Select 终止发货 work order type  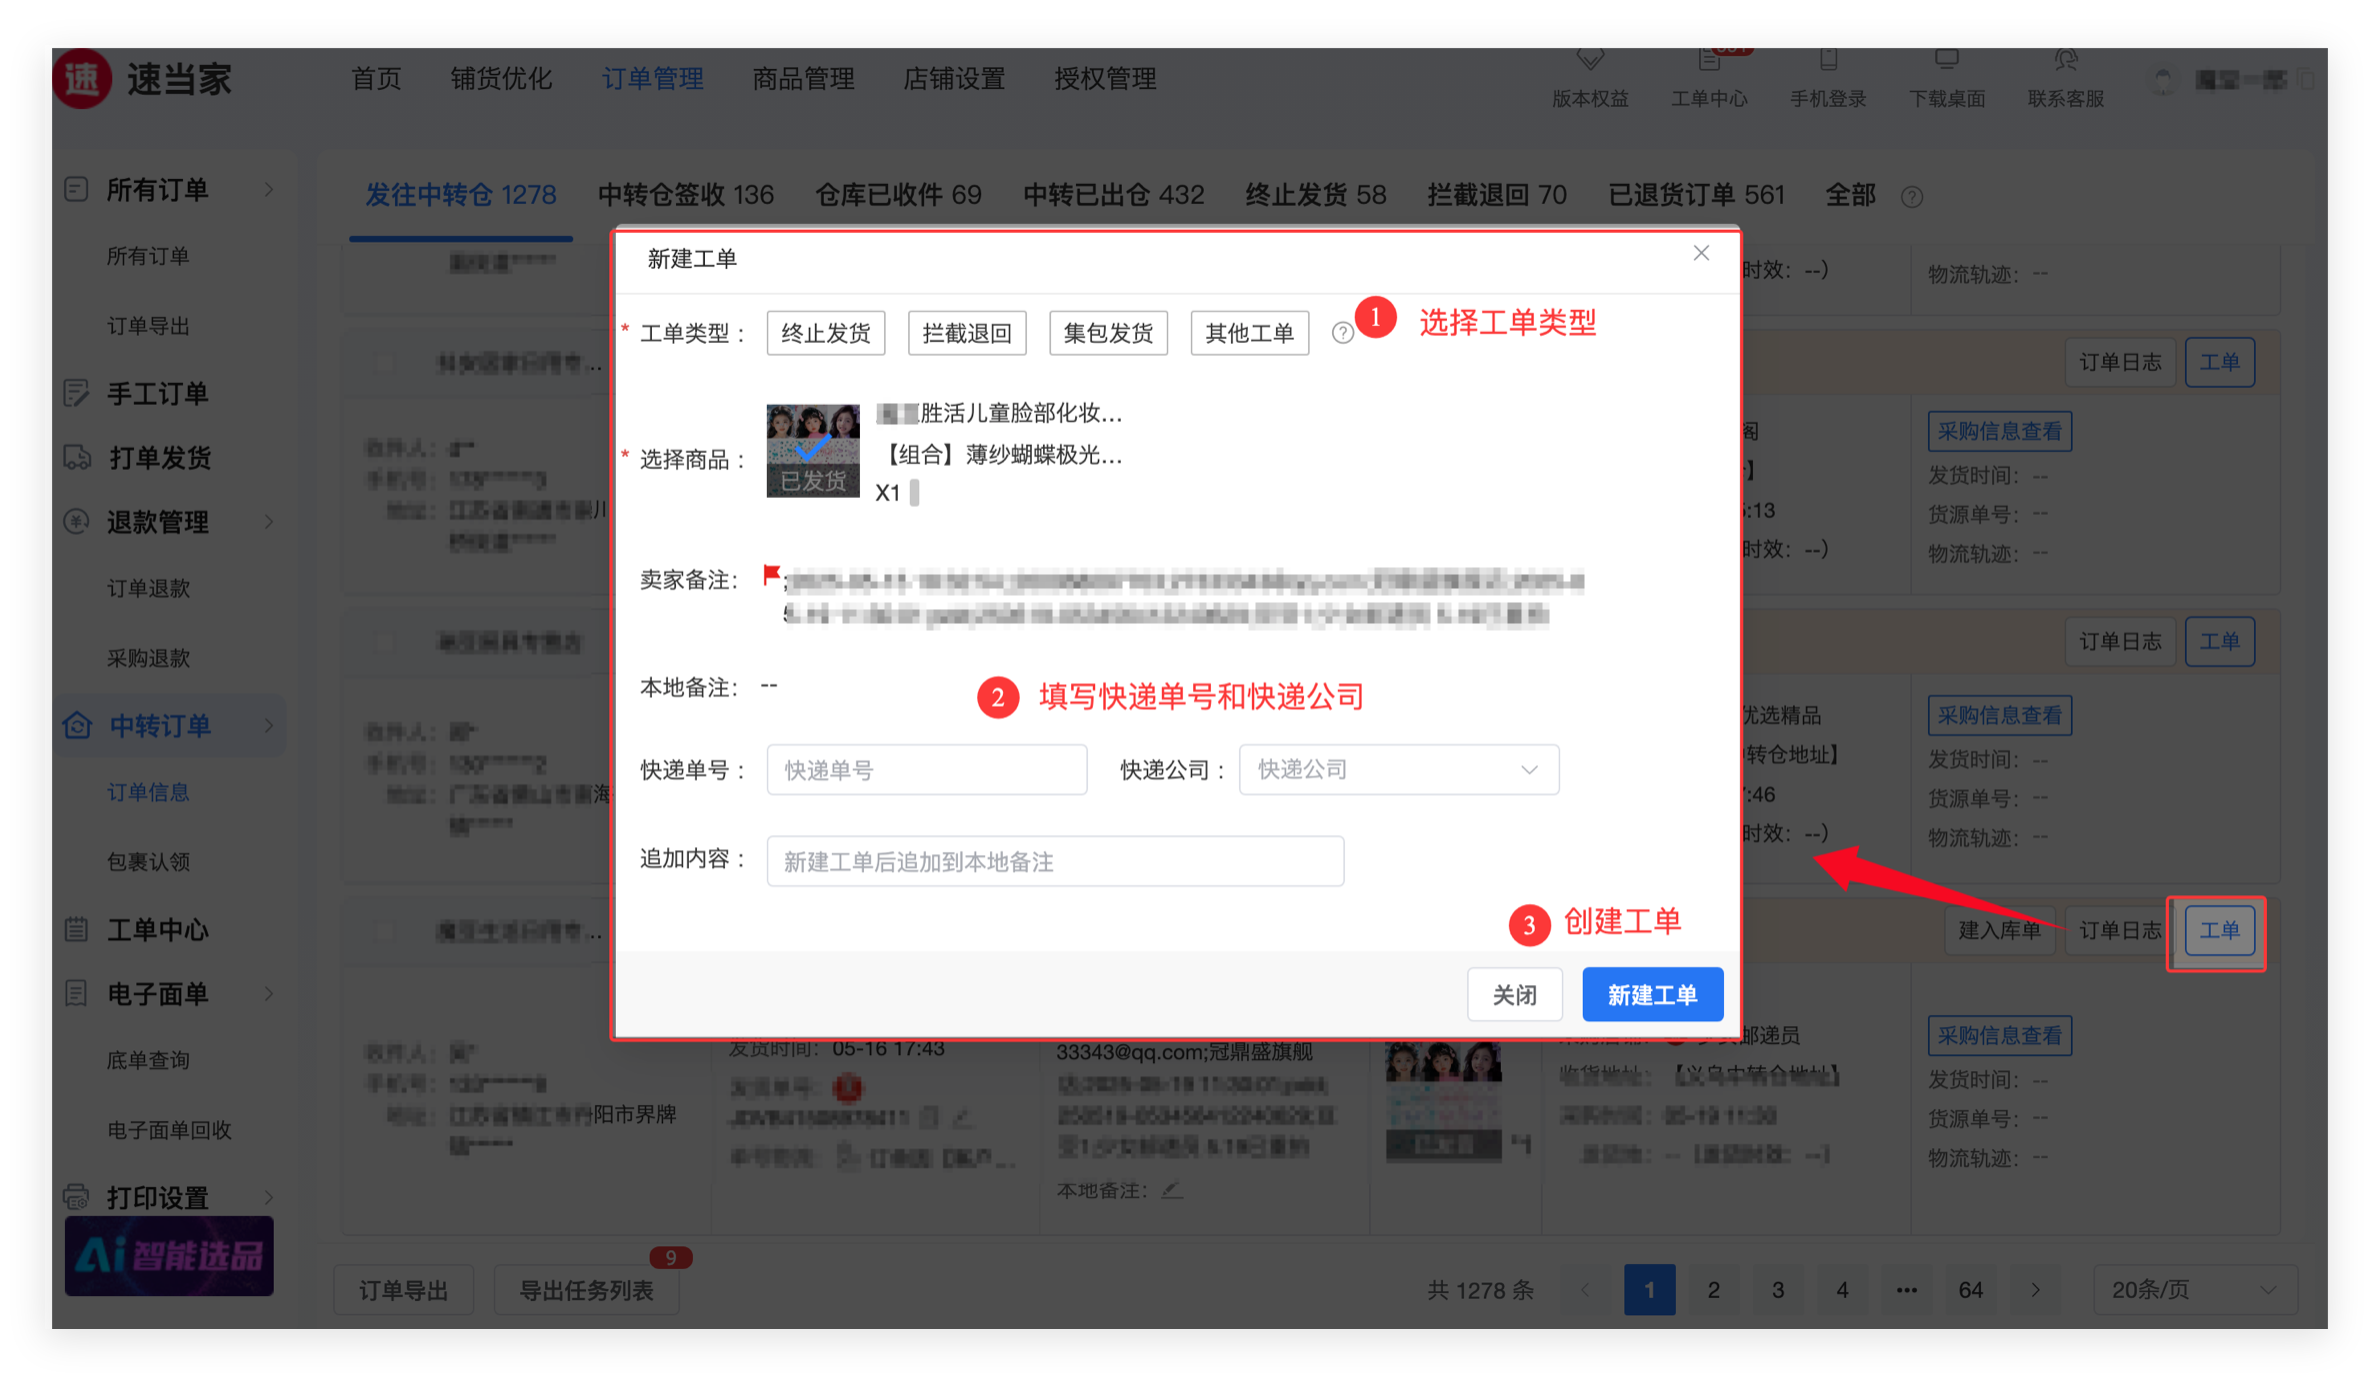[825, 333]
